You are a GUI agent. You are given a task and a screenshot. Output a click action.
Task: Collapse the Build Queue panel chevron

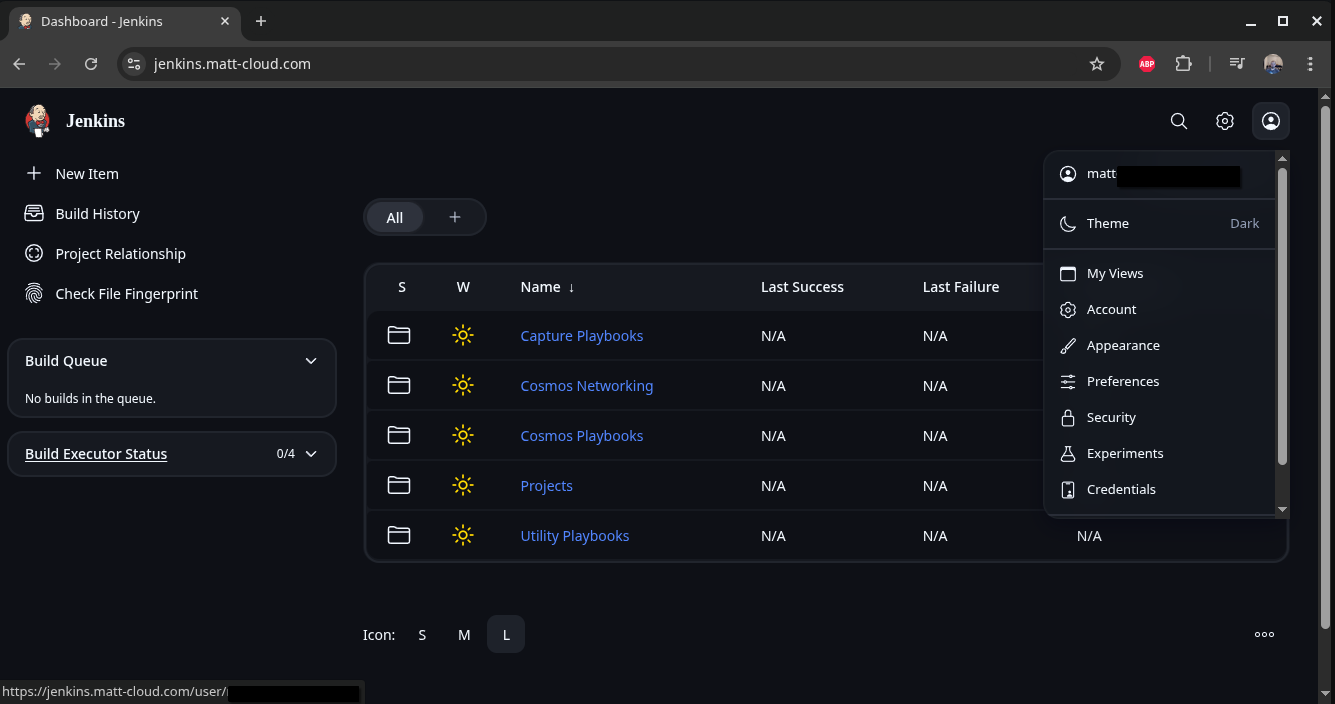311,361
